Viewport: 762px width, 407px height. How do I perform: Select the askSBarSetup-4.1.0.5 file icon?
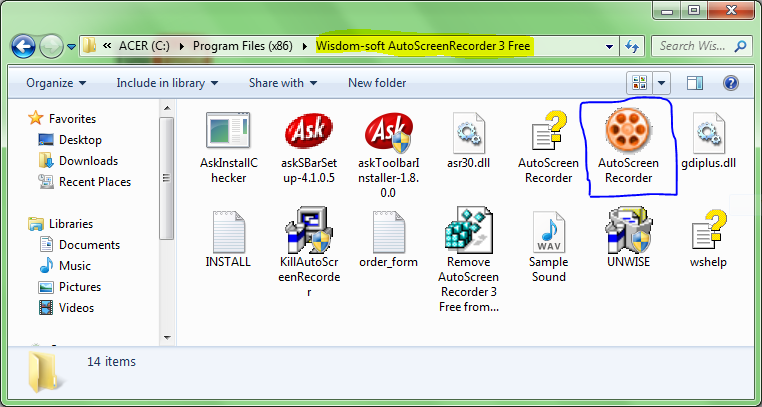[309, 130]
